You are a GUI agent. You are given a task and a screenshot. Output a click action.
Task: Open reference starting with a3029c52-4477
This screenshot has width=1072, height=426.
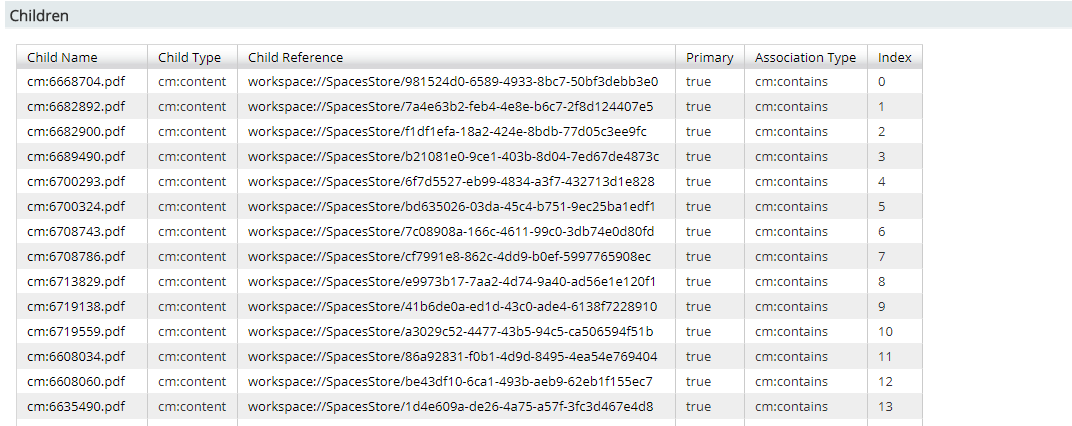(x=451, y=332)
